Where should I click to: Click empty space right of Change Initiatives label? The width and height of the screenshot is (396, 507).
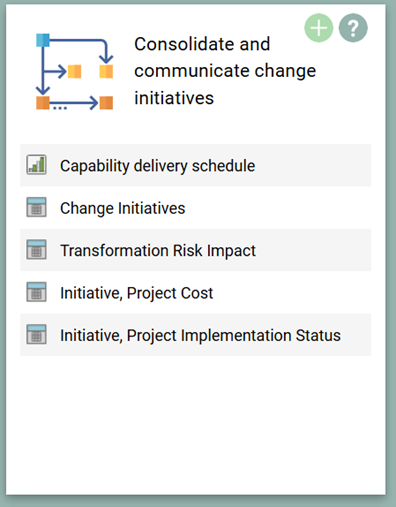(x=277, y=208)
